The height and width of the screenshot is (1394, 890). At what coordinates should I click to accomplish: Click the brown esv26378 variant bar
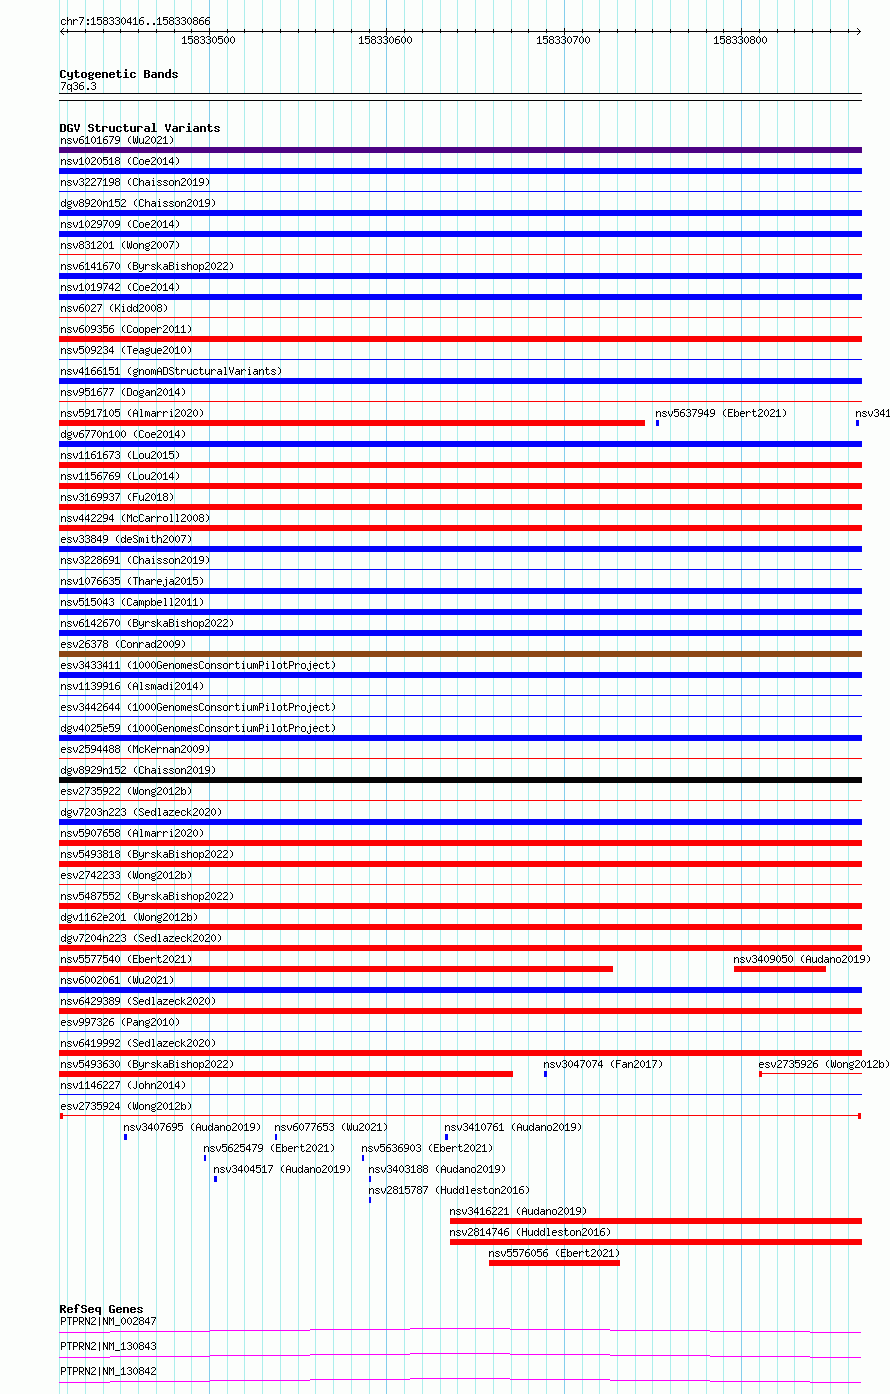[461, 654]
